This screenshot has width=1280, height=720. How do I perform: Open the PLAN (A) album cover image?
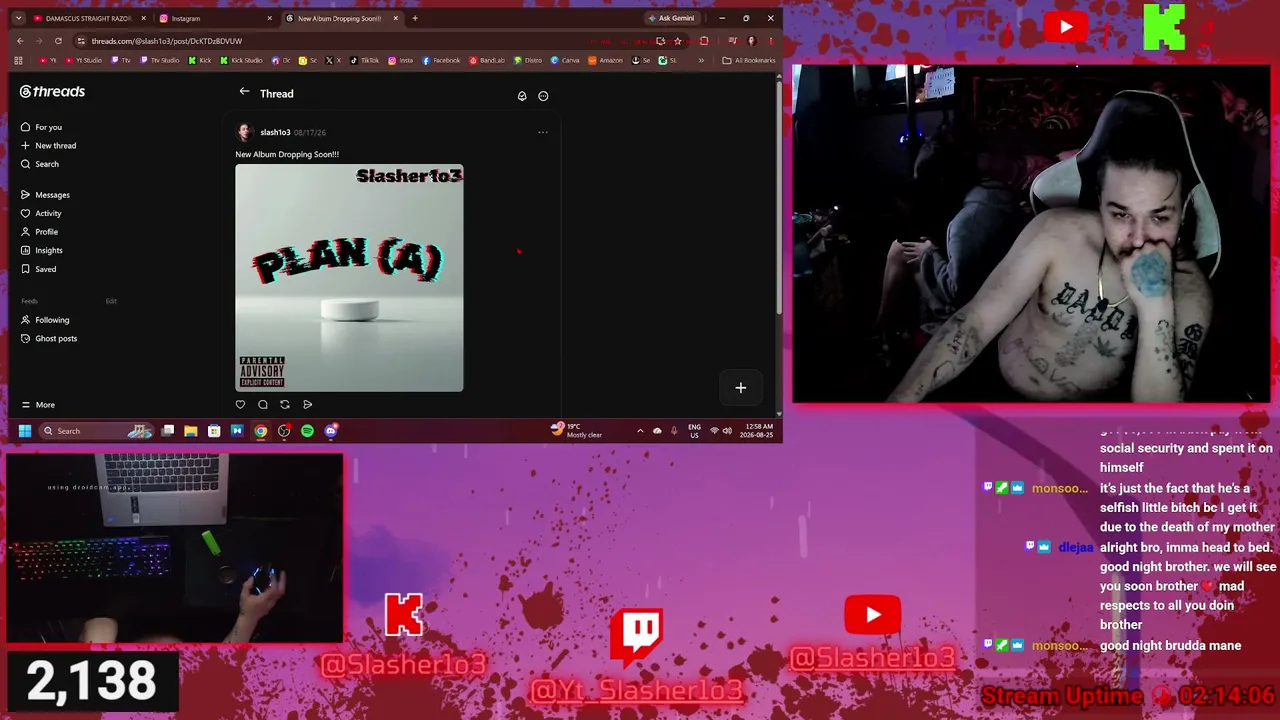pyautogui.click(x=349, y=278)
